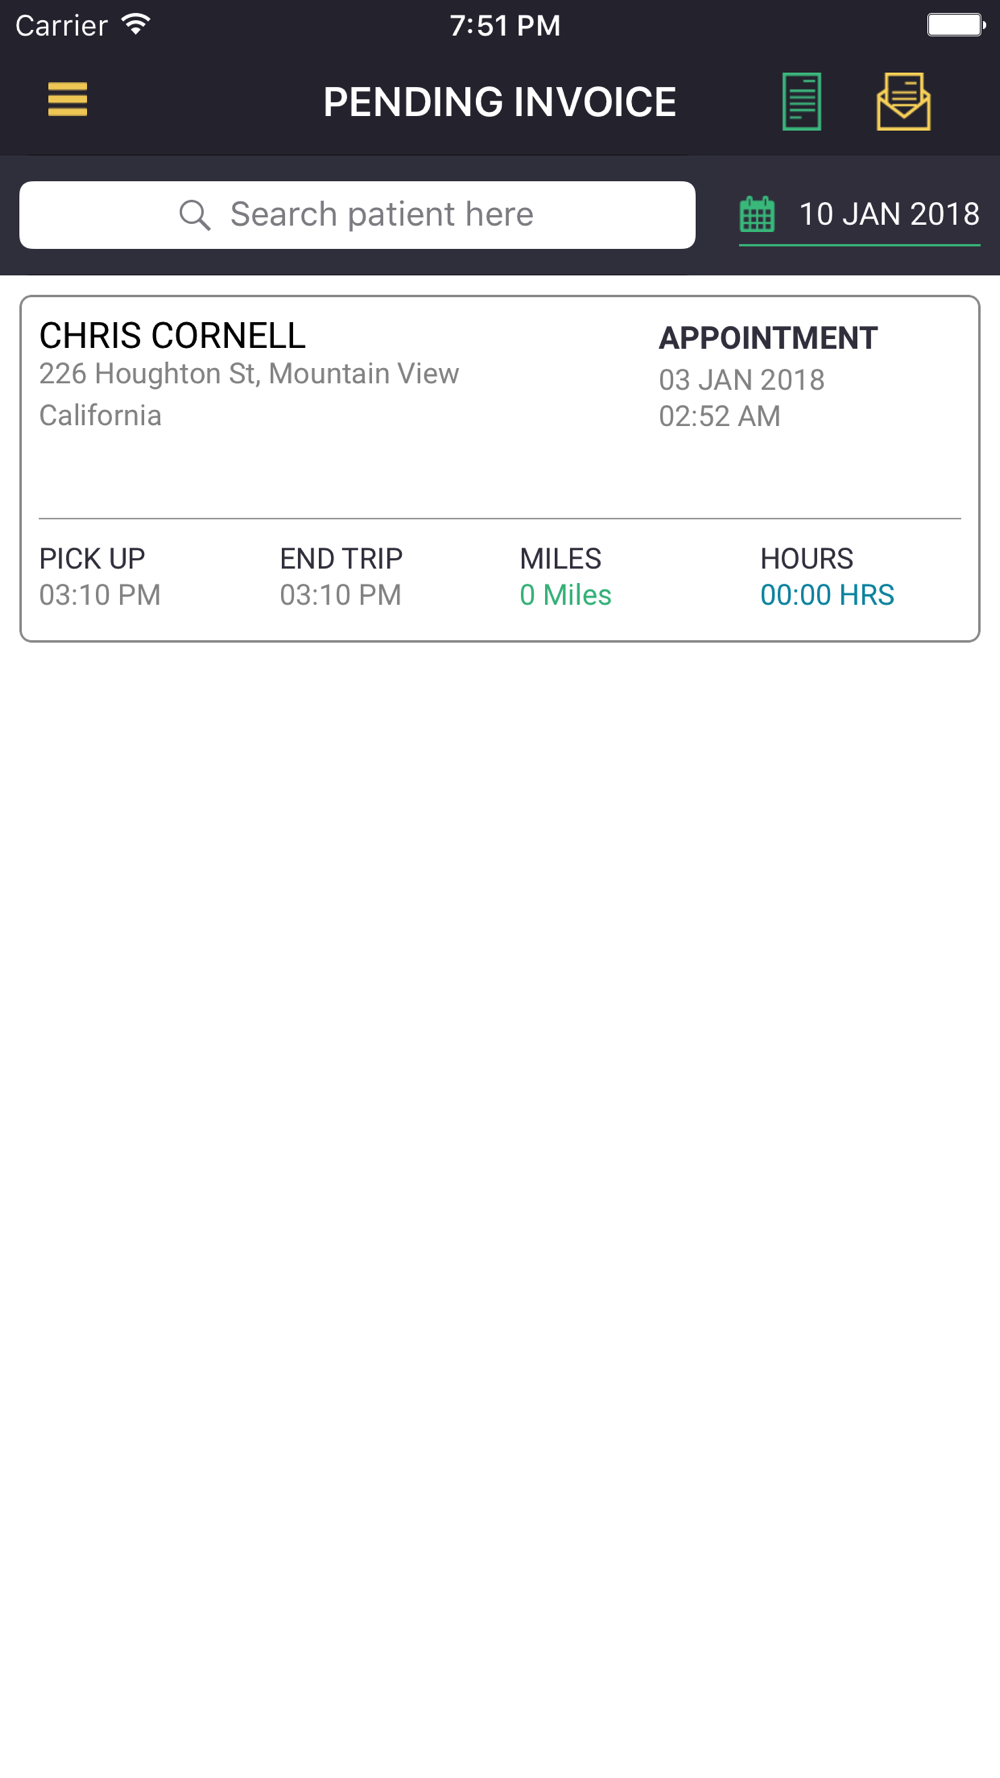Tap the green 0 Miles value
The height and width of the screenshot is (1778, 1000).
pyautogui.click(x=565, y=595)
